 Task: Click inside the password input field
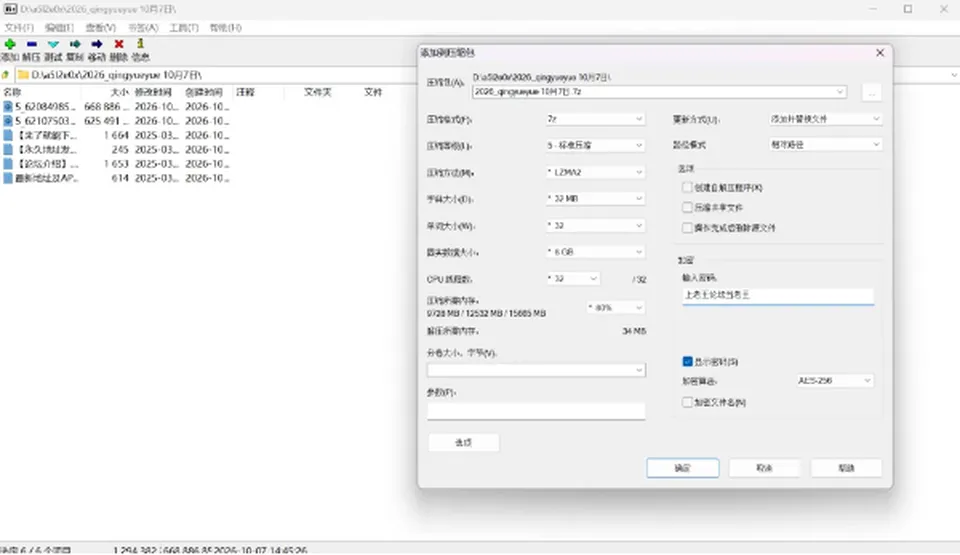point(778,295)
